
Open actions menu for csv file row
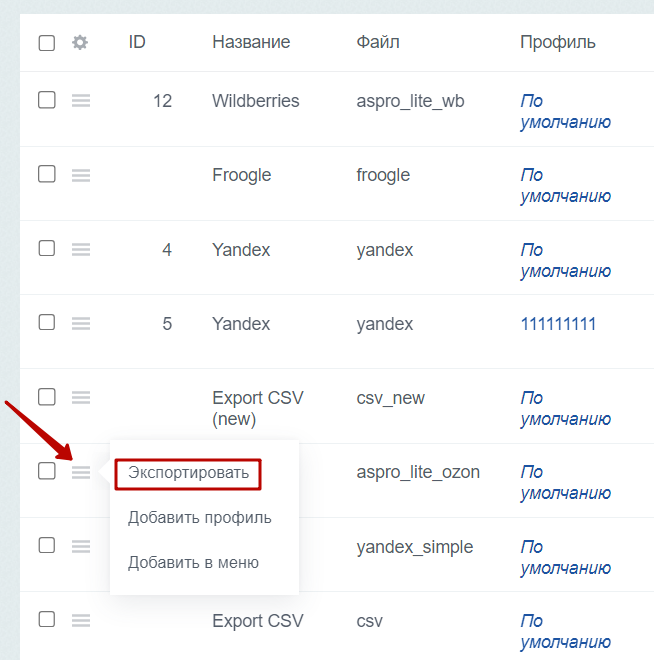pos(81,620)
